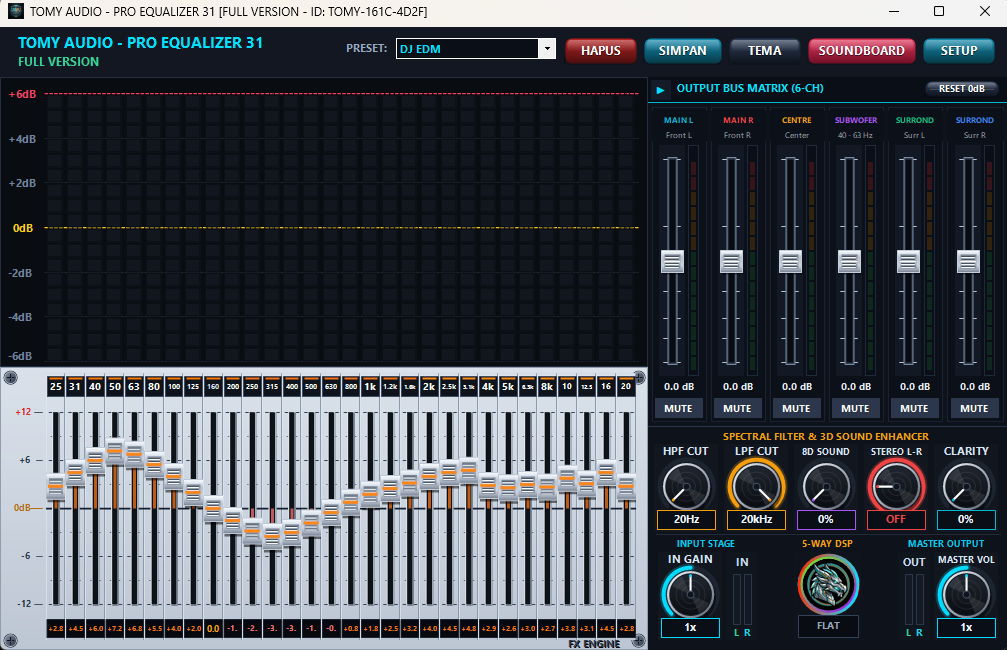Mute the MAIN L channel

[x=678, y=408]
